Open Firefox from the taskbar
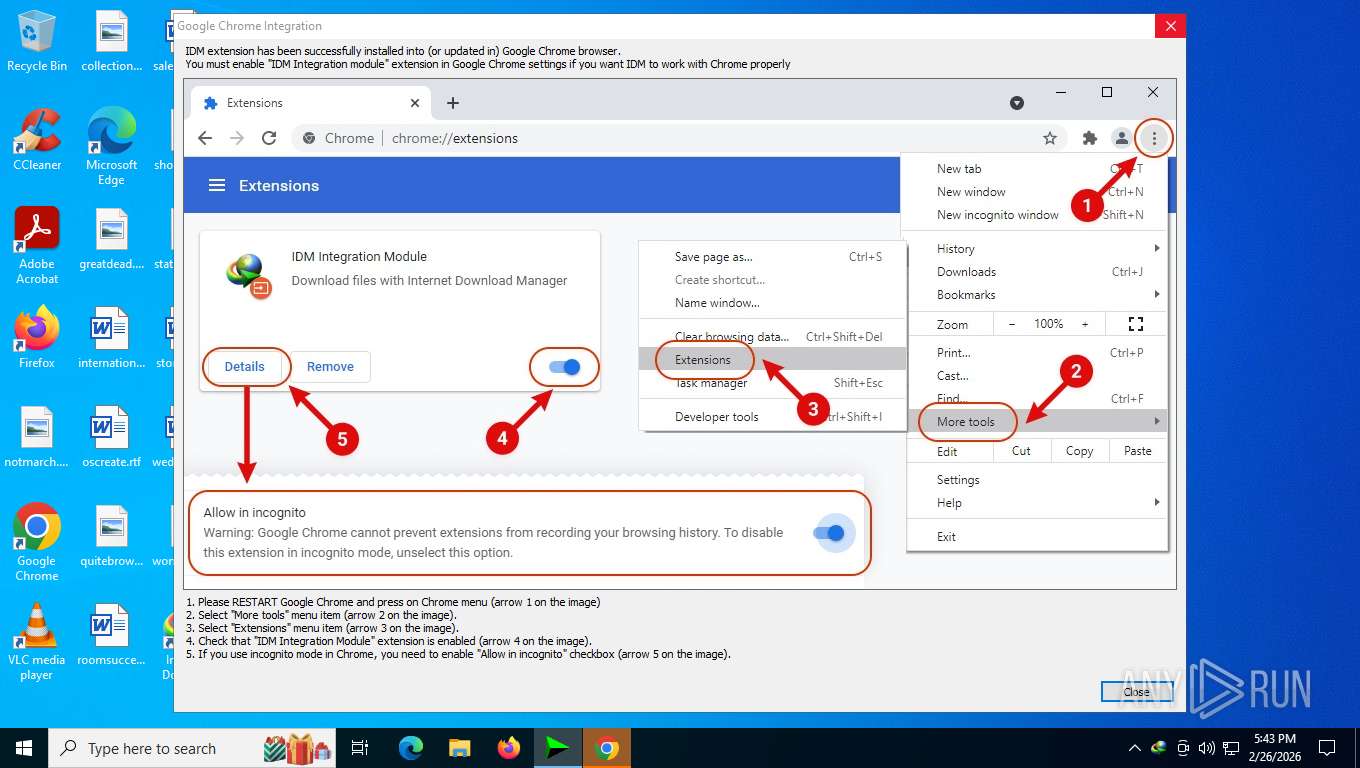The image size is (1360, 768). tap(509, 748)
